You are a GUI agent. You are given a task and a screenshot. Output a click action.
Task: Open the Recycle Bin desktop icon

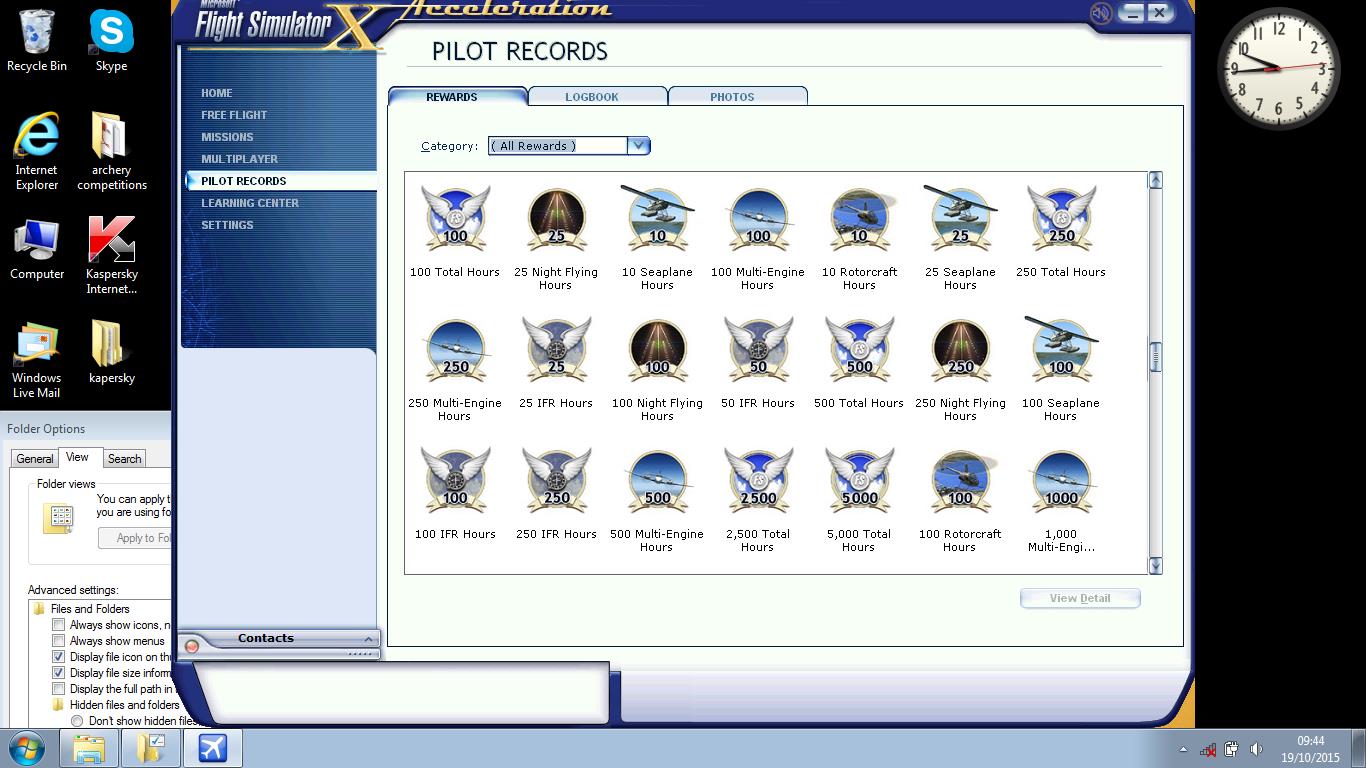(37, 41)
